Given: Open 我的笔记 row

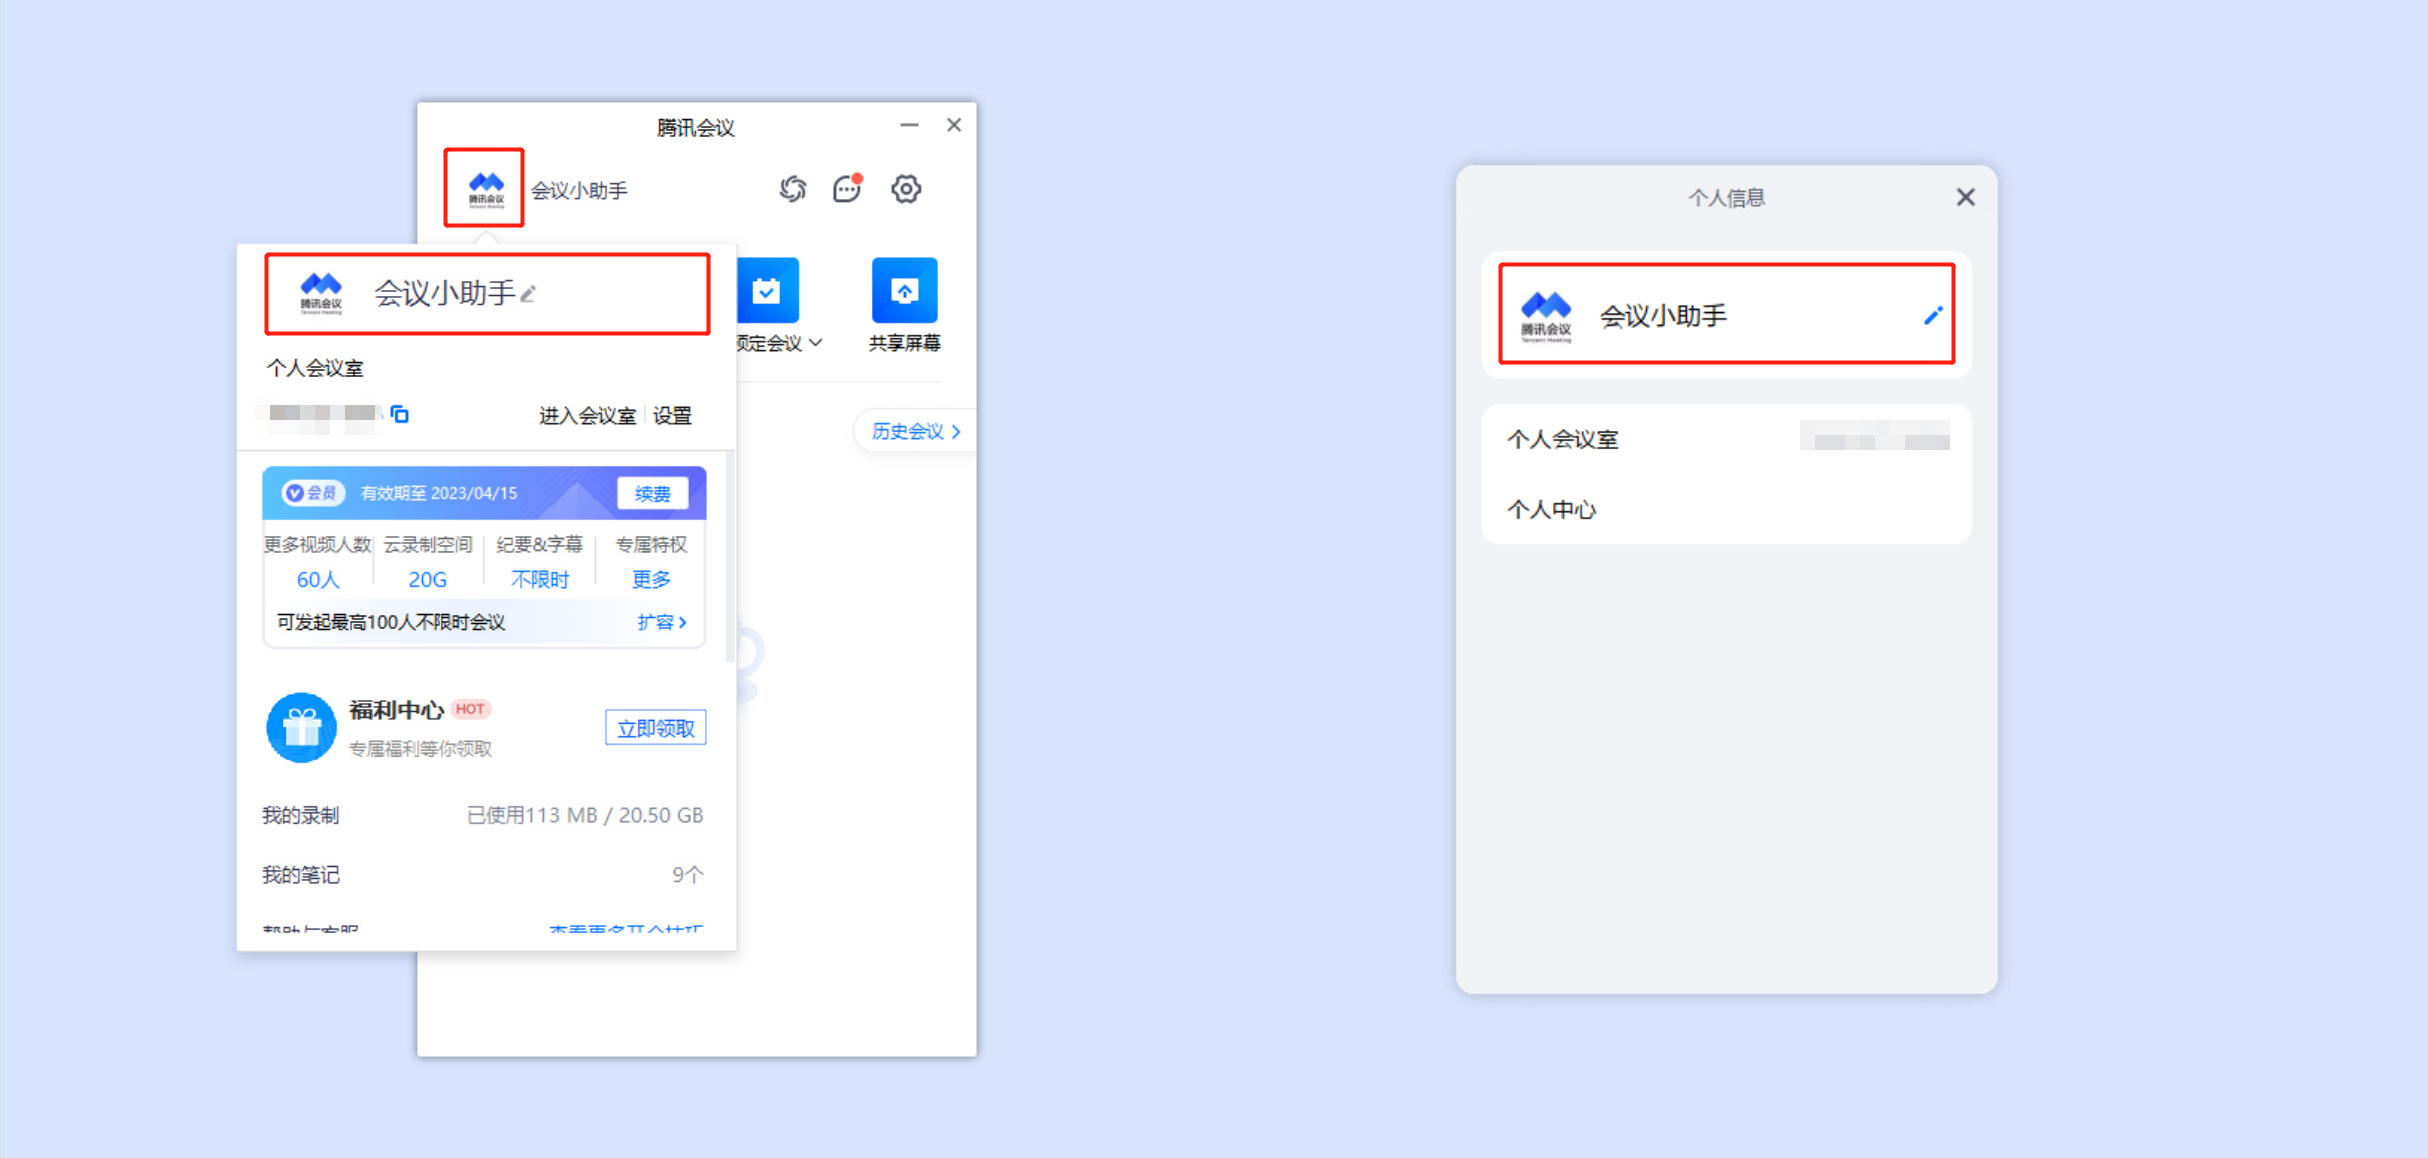Looking at the screenshot, I should click(483, 875).
